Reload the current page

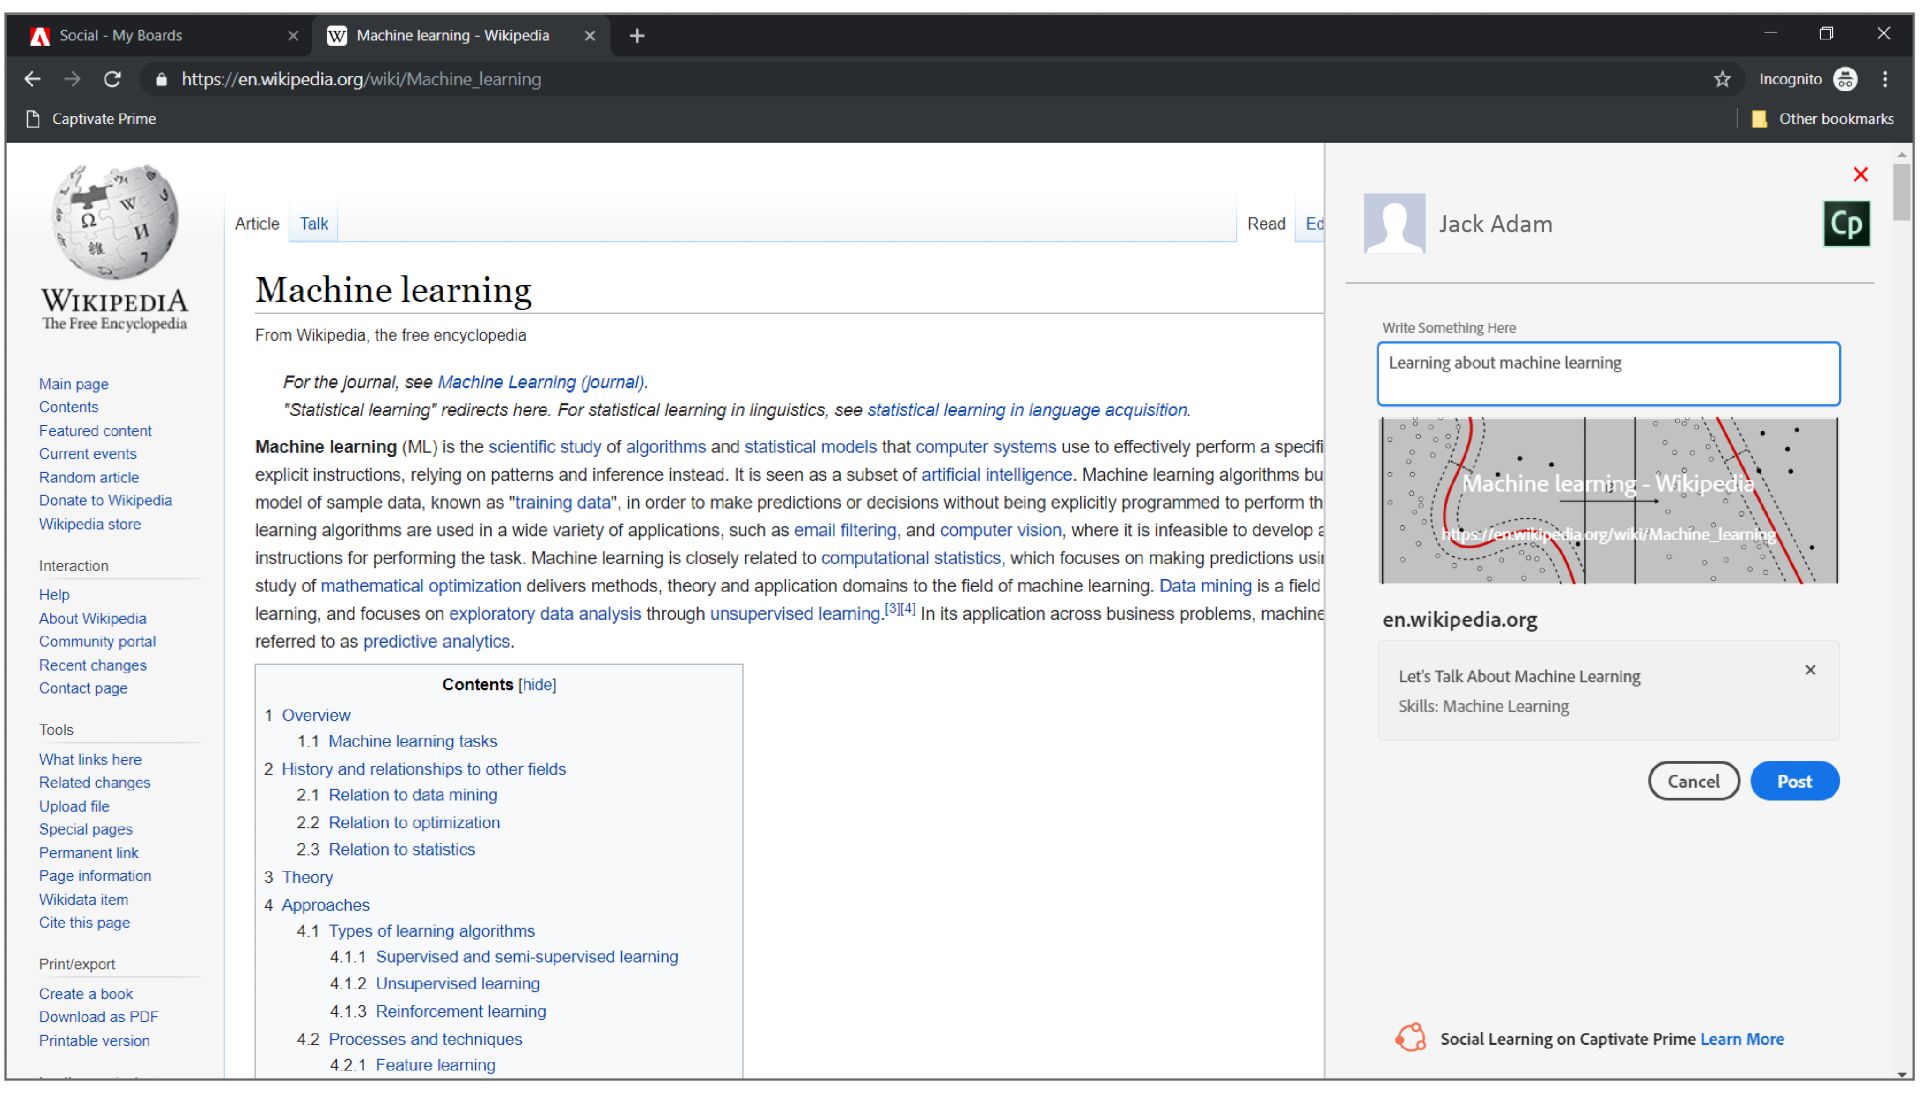(x=112, y=79)
